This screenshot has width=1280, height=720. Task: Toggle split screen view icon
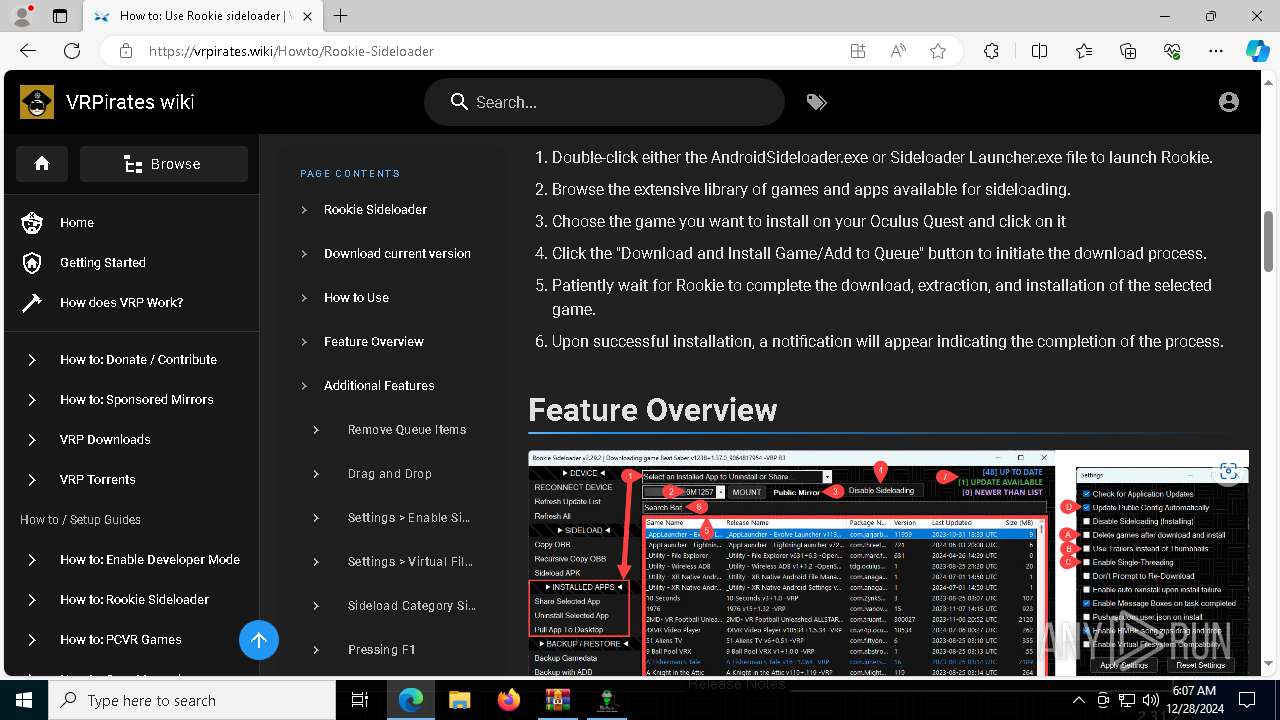(x=1039, y=51)
